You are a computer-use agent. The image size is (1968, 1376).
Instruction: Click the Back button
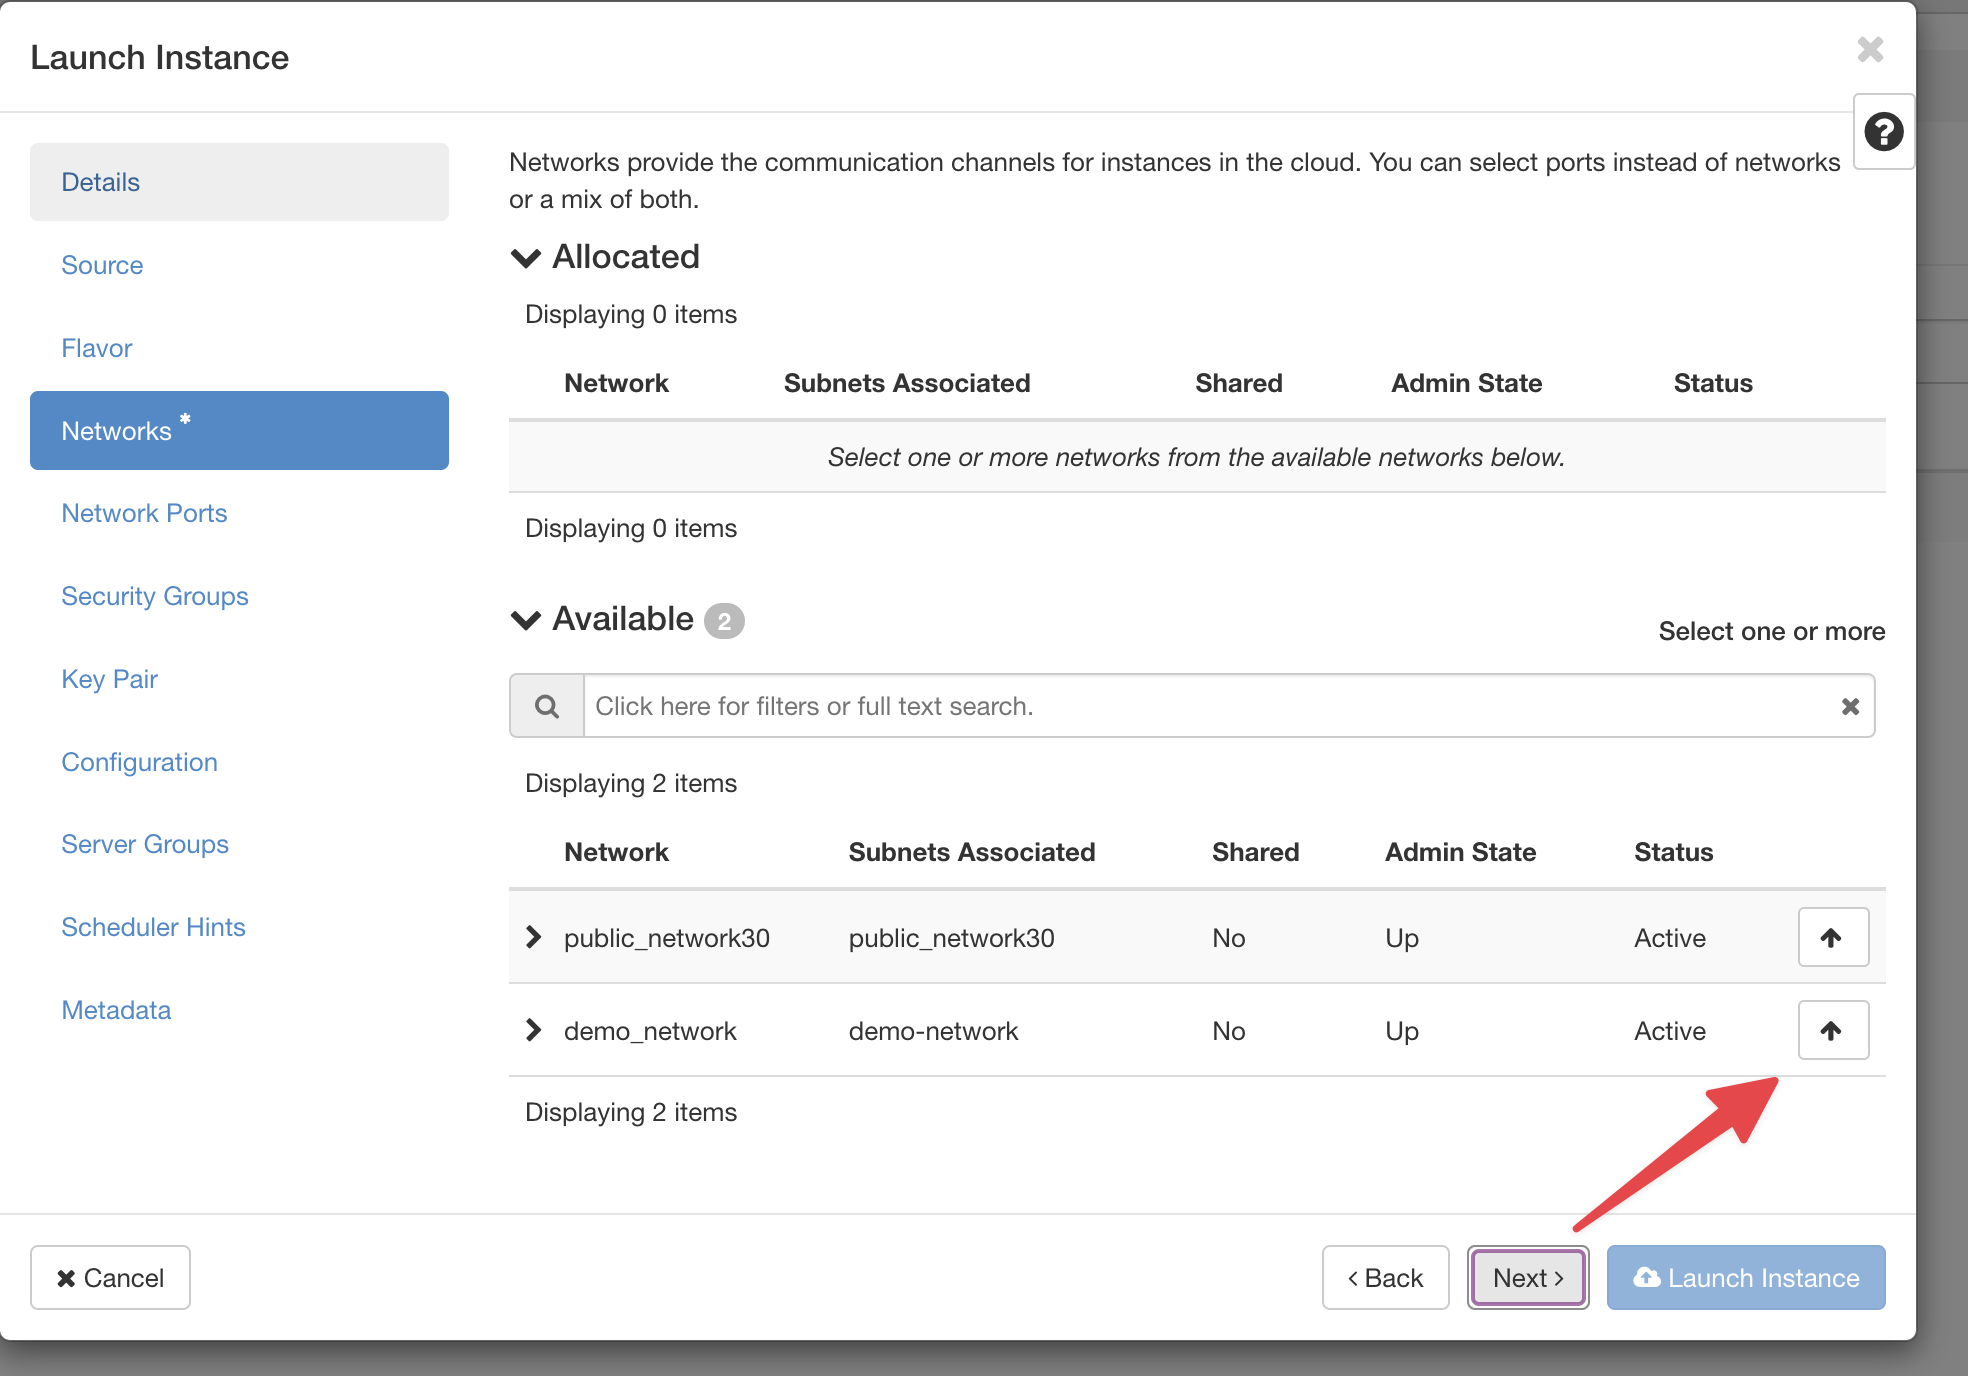tap(1385, 1277)
